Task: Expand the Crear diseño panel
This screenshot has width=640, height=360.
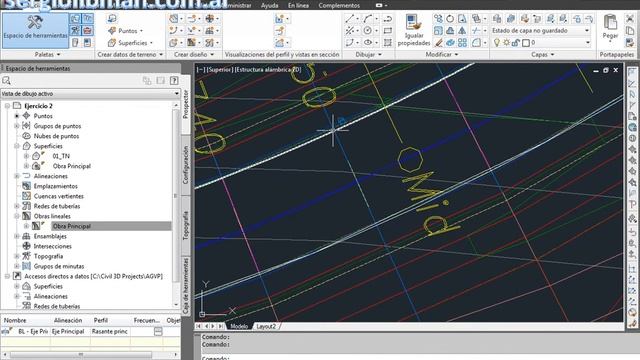Action: pos(194,54)
